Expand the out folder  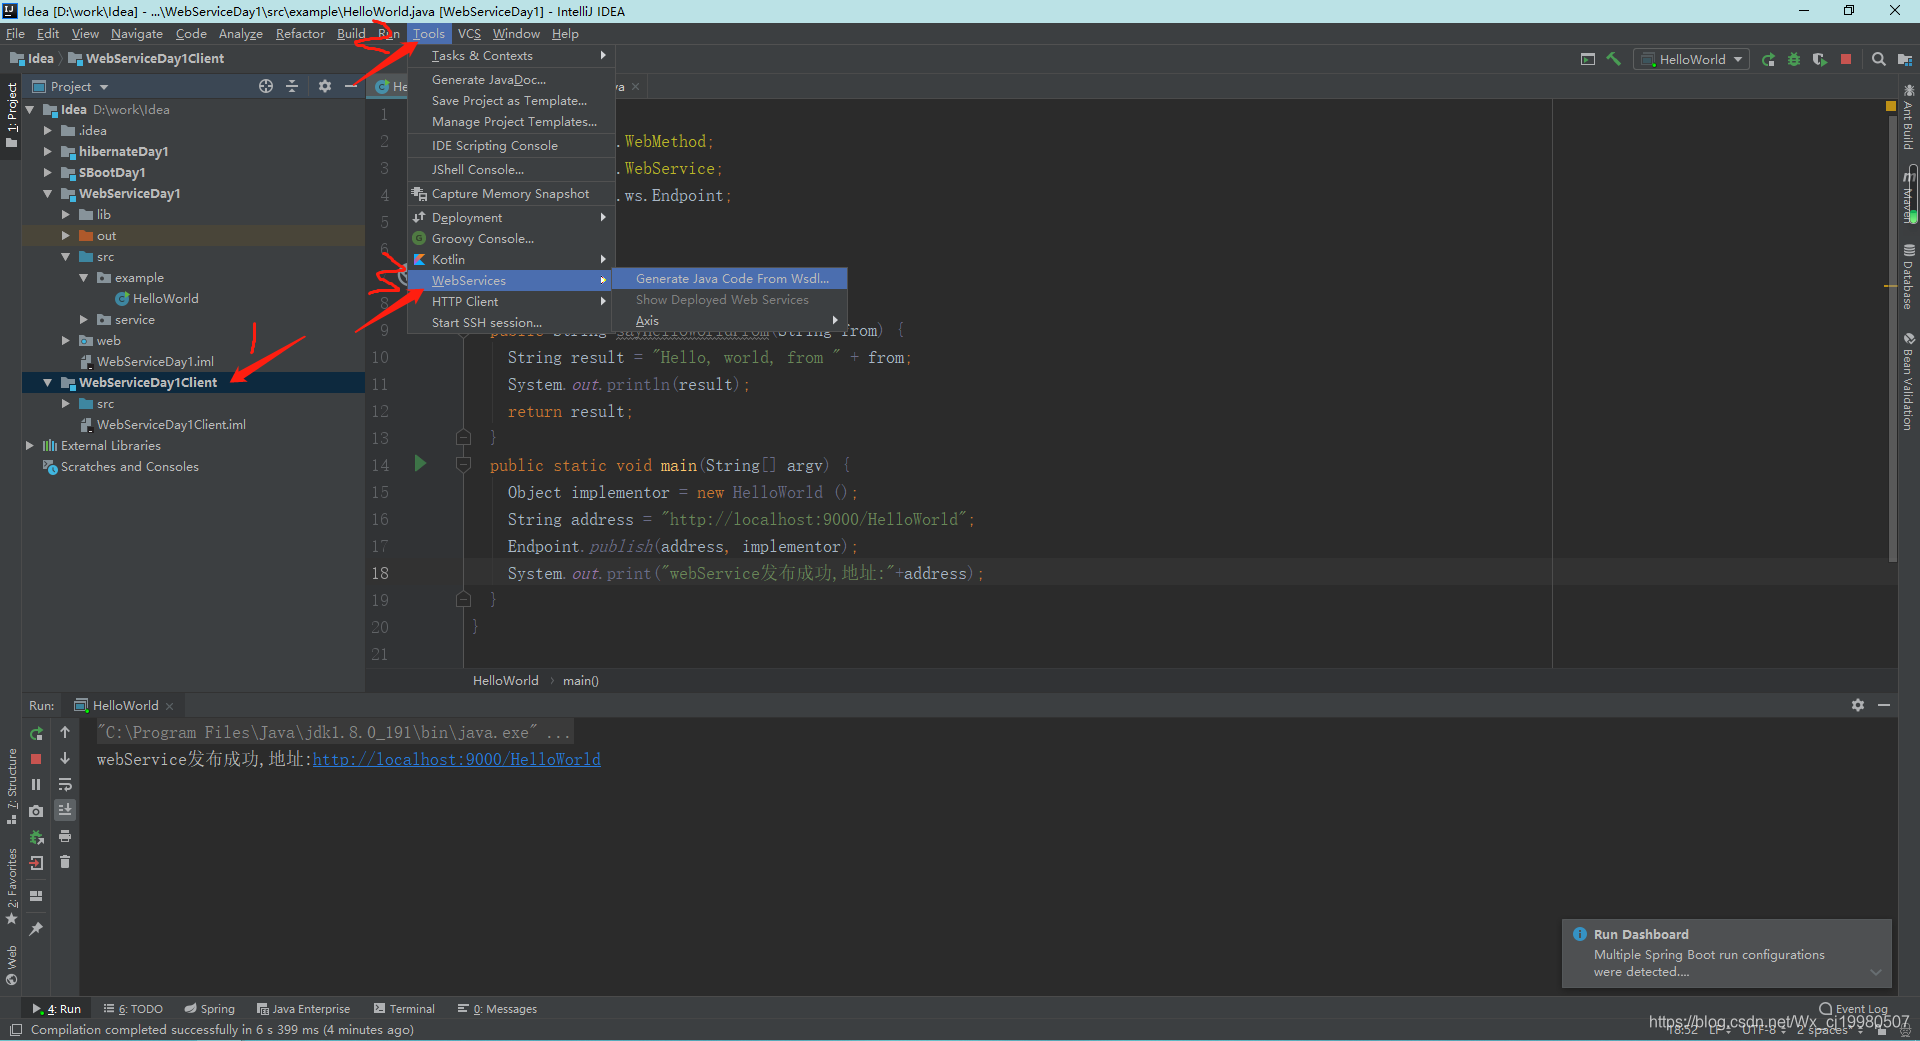[x=66, y=236]
